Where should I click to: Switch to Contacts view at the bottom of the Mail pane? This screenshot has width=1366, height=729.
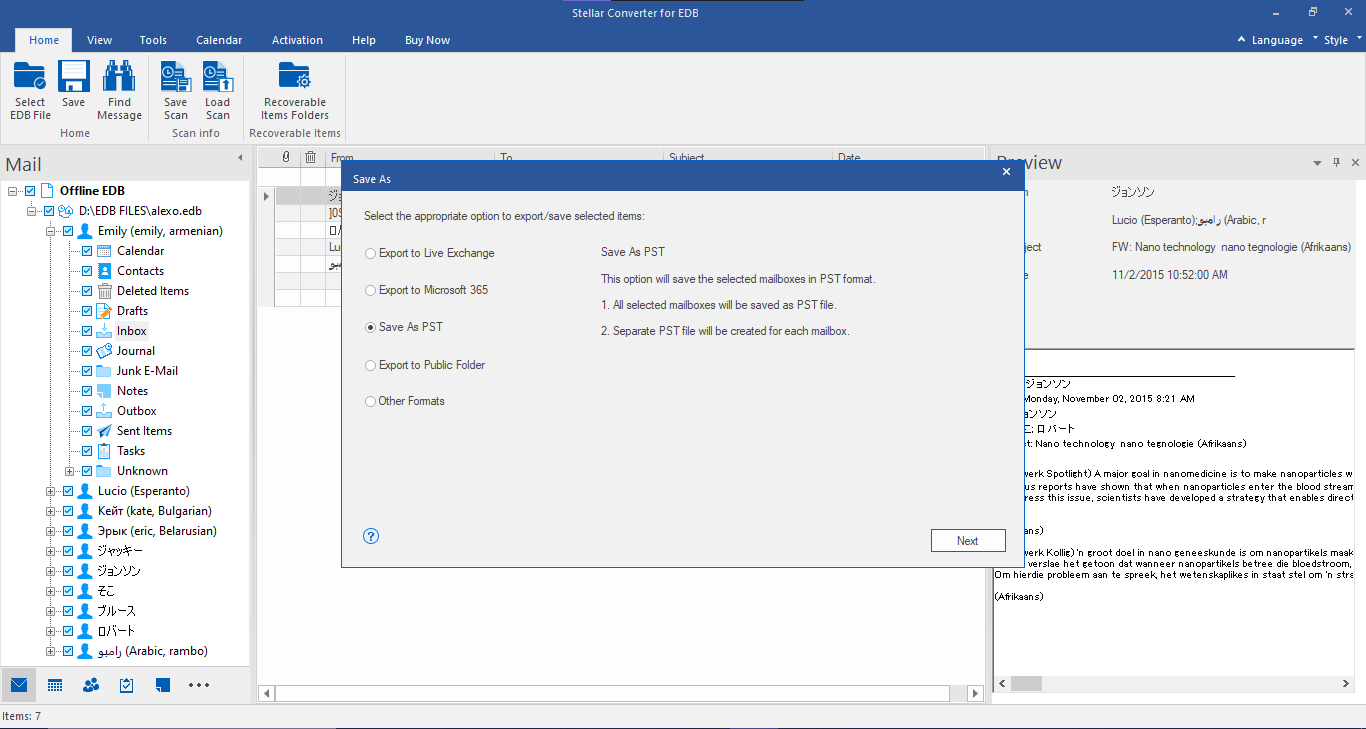[91, 685]
